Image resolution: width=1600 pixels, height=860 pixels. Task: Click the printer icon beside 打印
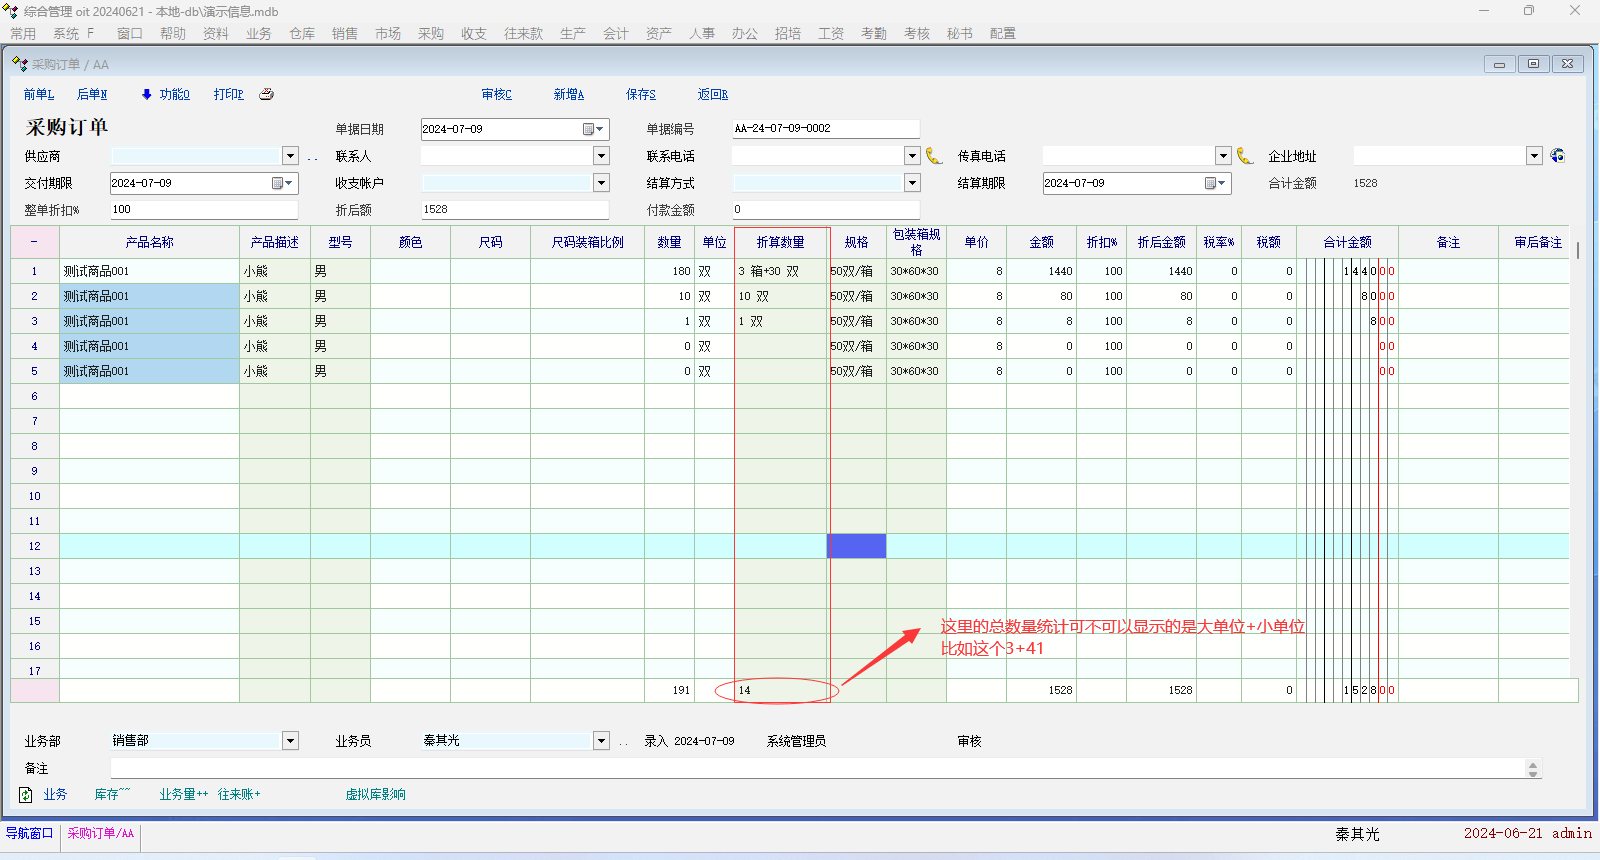266,94
